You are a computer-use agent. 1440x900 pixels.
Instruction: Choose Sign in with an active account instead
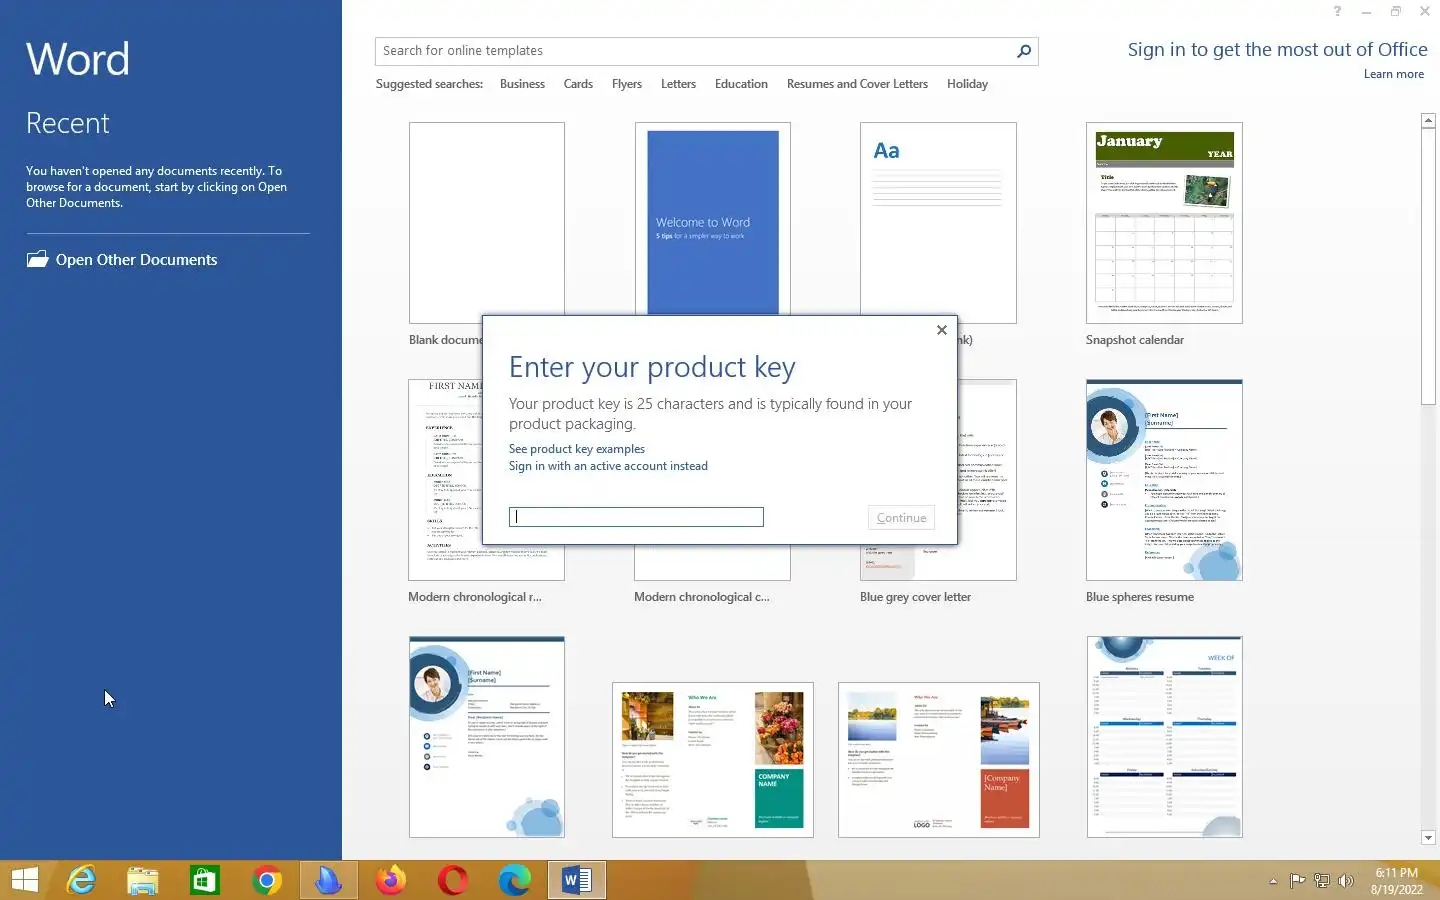tap(608, 466)
